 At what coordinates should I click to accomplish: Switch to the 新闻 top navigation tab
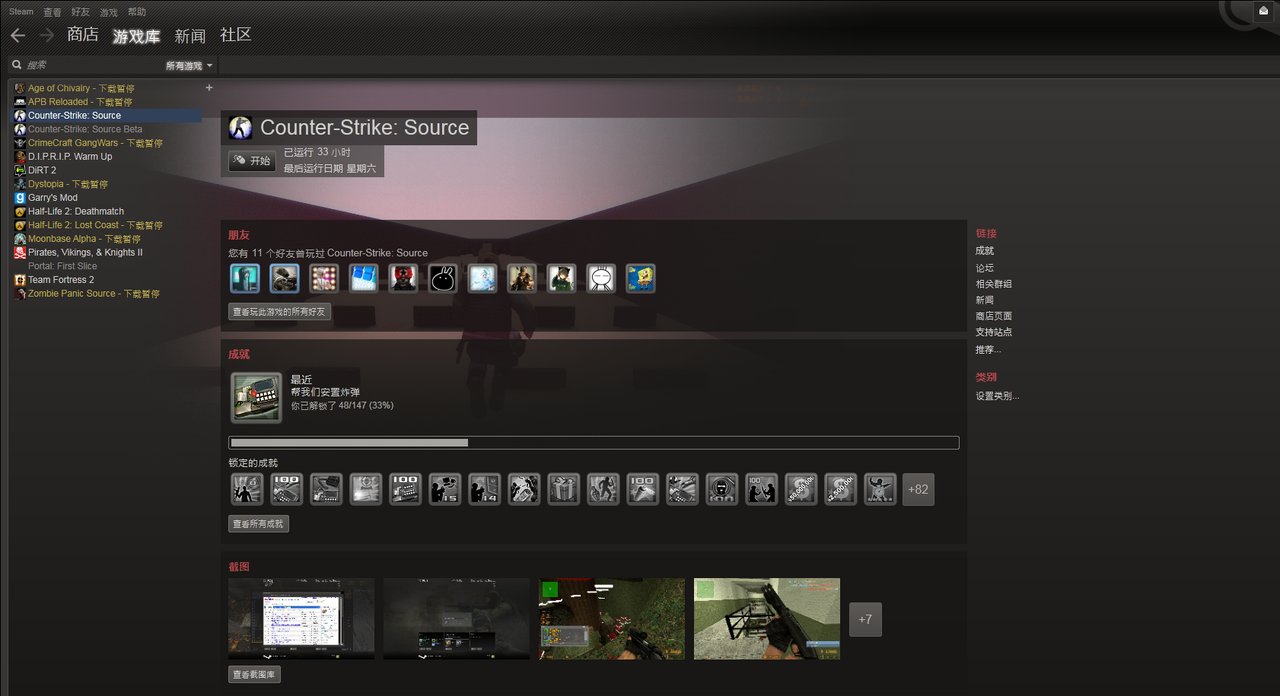click(190, 36)
